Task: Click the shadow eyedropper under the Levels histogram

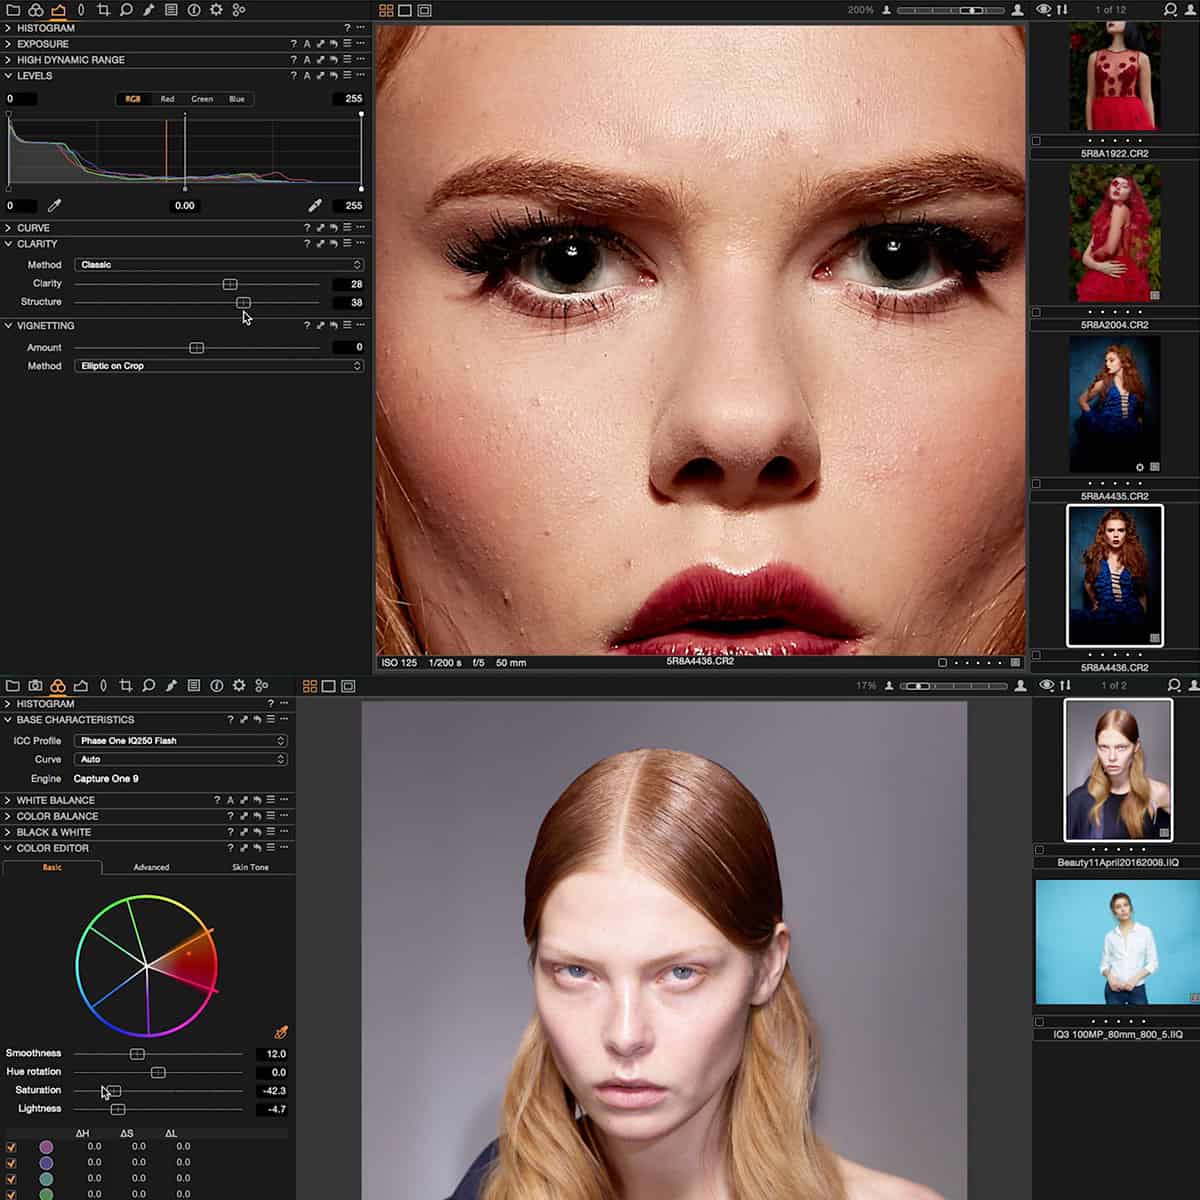Action: point(55,205)
